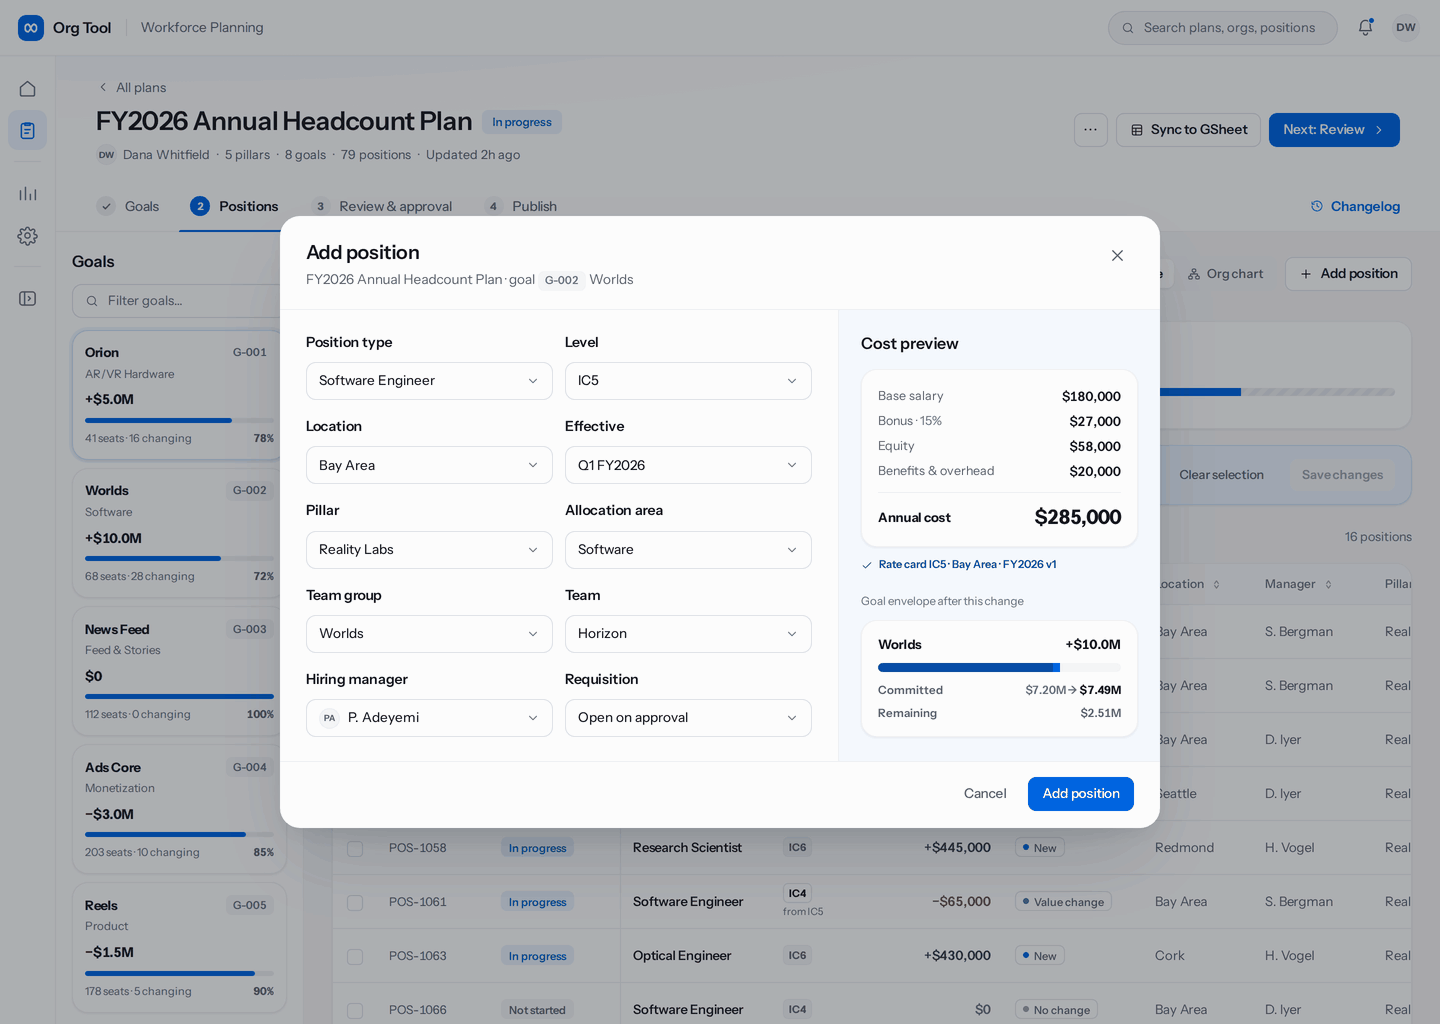Open the notifications bell

[x=1365, y=28]
